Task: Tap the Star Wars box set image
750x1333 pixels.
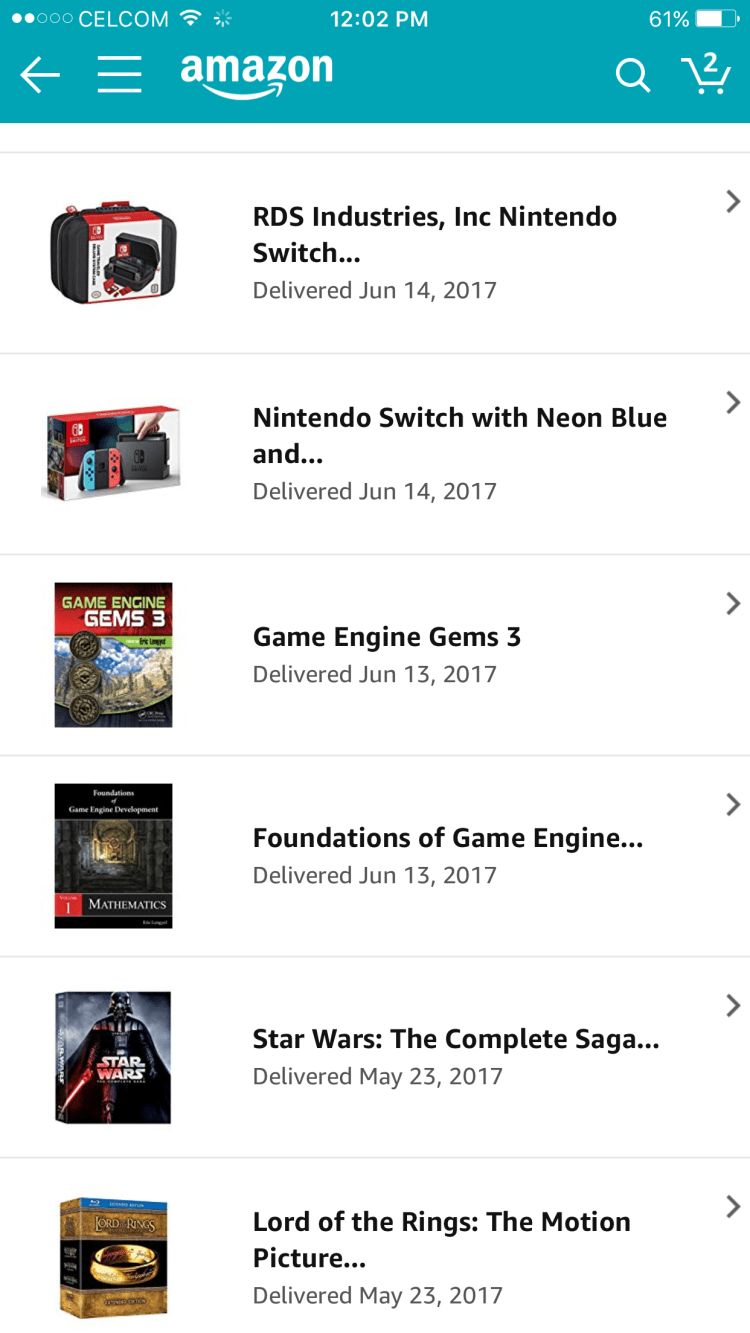Action: [x=113, y=1057]
